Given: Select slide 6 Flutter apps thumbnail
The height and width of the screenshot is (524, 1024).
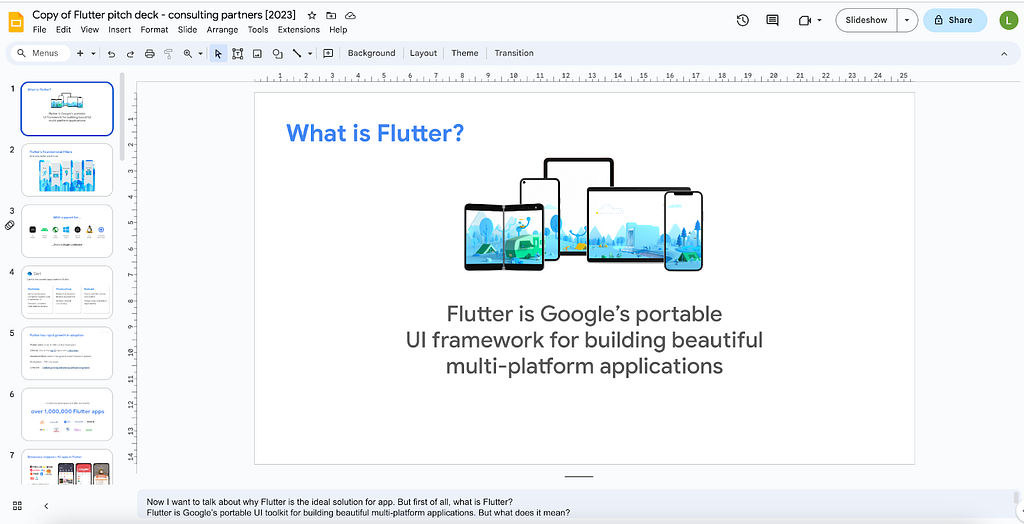Looking at the screenshot, I should tap(67, 414).
